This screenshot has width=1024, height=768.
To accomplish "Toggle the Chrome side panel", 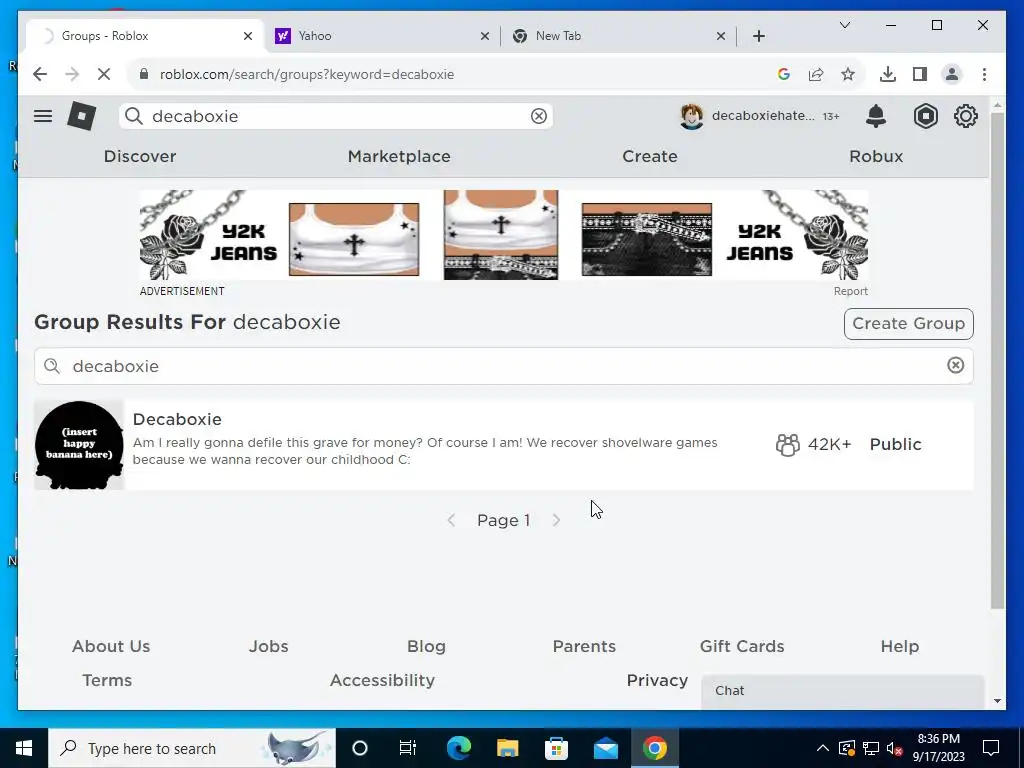I will click(x=920, y=74).
